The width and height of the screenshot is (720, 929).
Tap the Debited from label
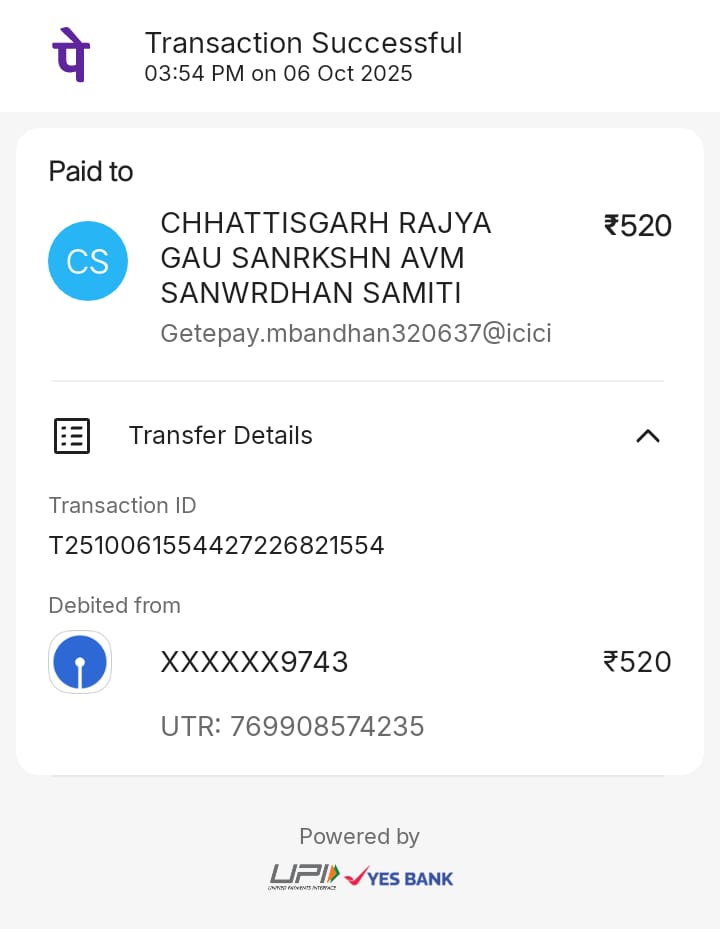click(114, 605)
